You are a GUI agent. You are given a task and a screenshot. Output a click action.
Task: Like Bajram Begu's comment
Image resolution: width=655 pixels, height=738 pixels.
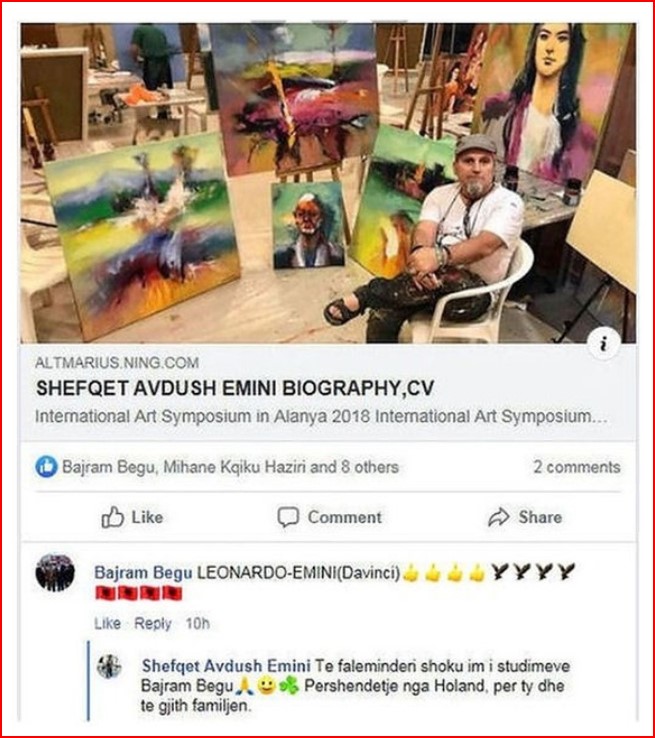point(107,624)
